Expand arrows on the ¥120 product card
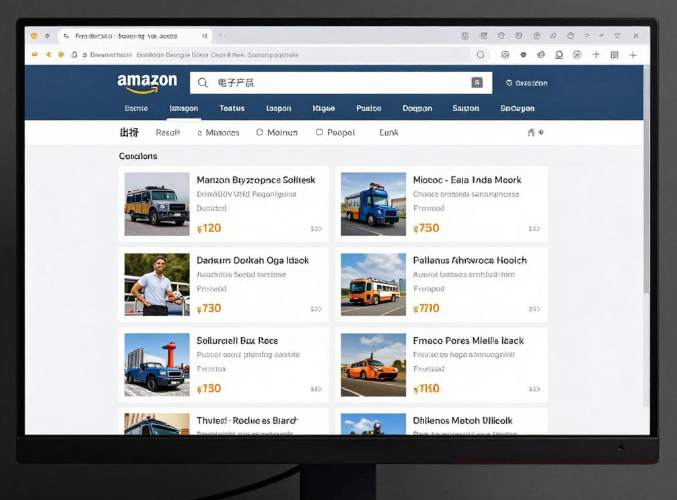 (316, 229)
